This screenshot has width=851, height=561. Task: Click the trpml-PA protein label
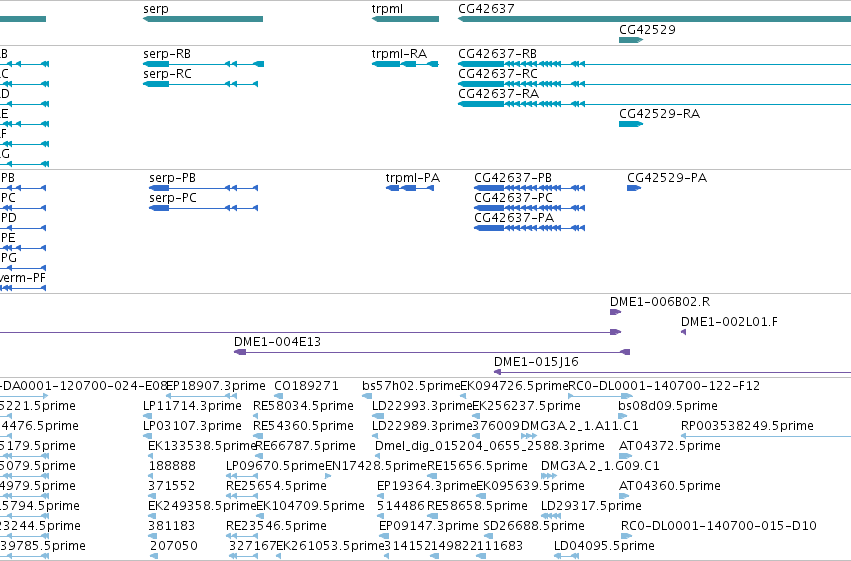(x=412, y=178)
